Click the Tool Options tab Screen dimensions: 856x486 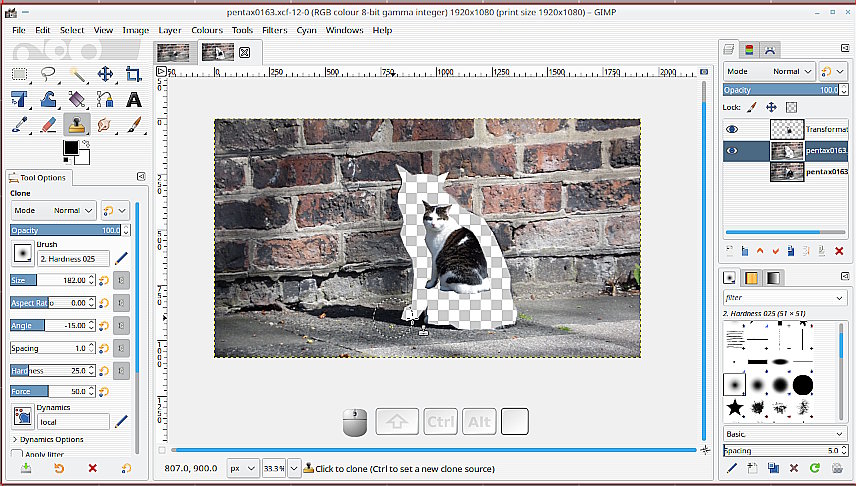38,178
